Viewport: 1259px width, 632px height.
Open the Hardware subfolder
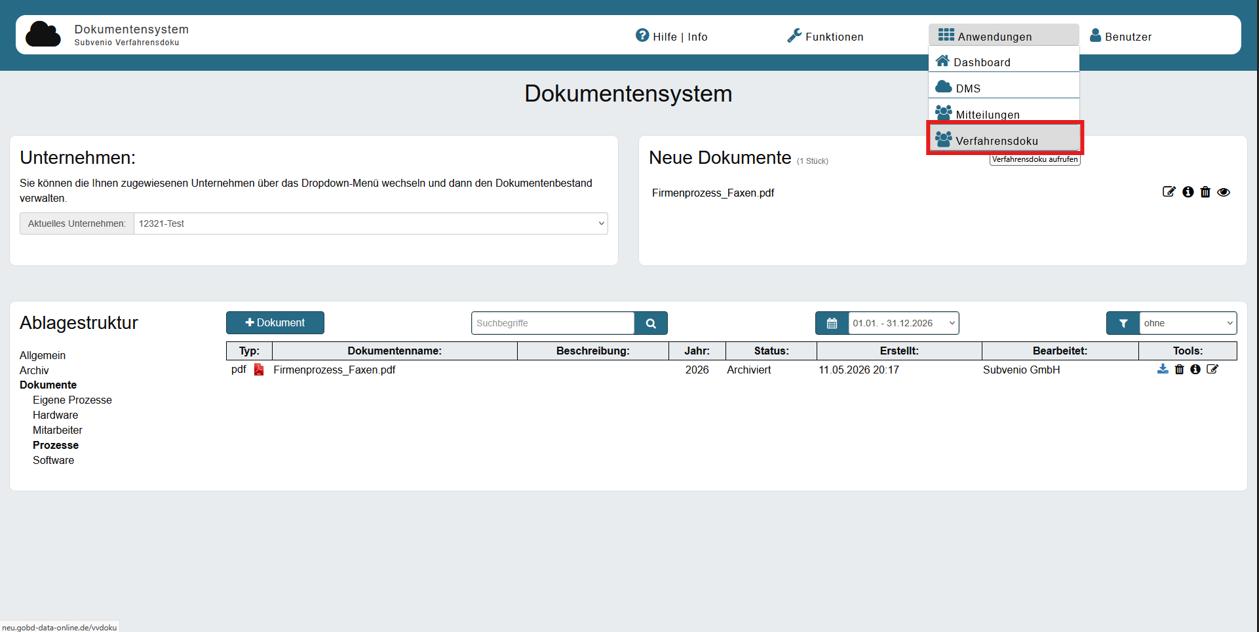[x=55, y=415]
